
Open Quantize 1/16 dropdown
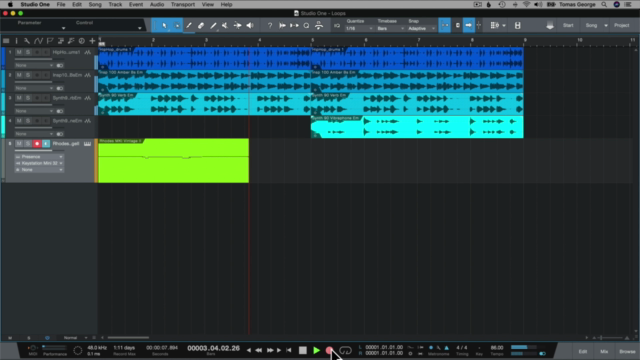click(x=359, y=29)
